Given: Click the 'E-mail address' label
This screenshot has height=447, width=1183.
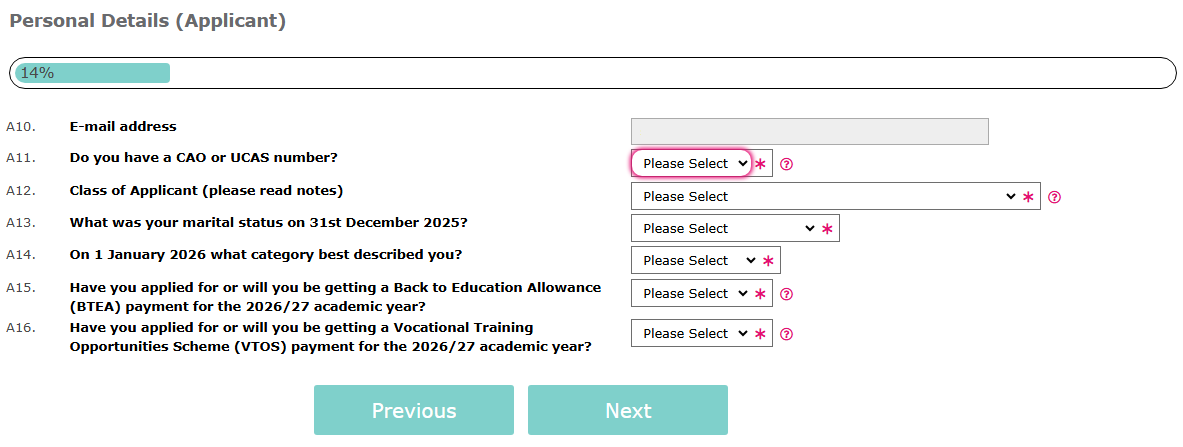Looking at the screenshot, I should (x=123, y=127).
